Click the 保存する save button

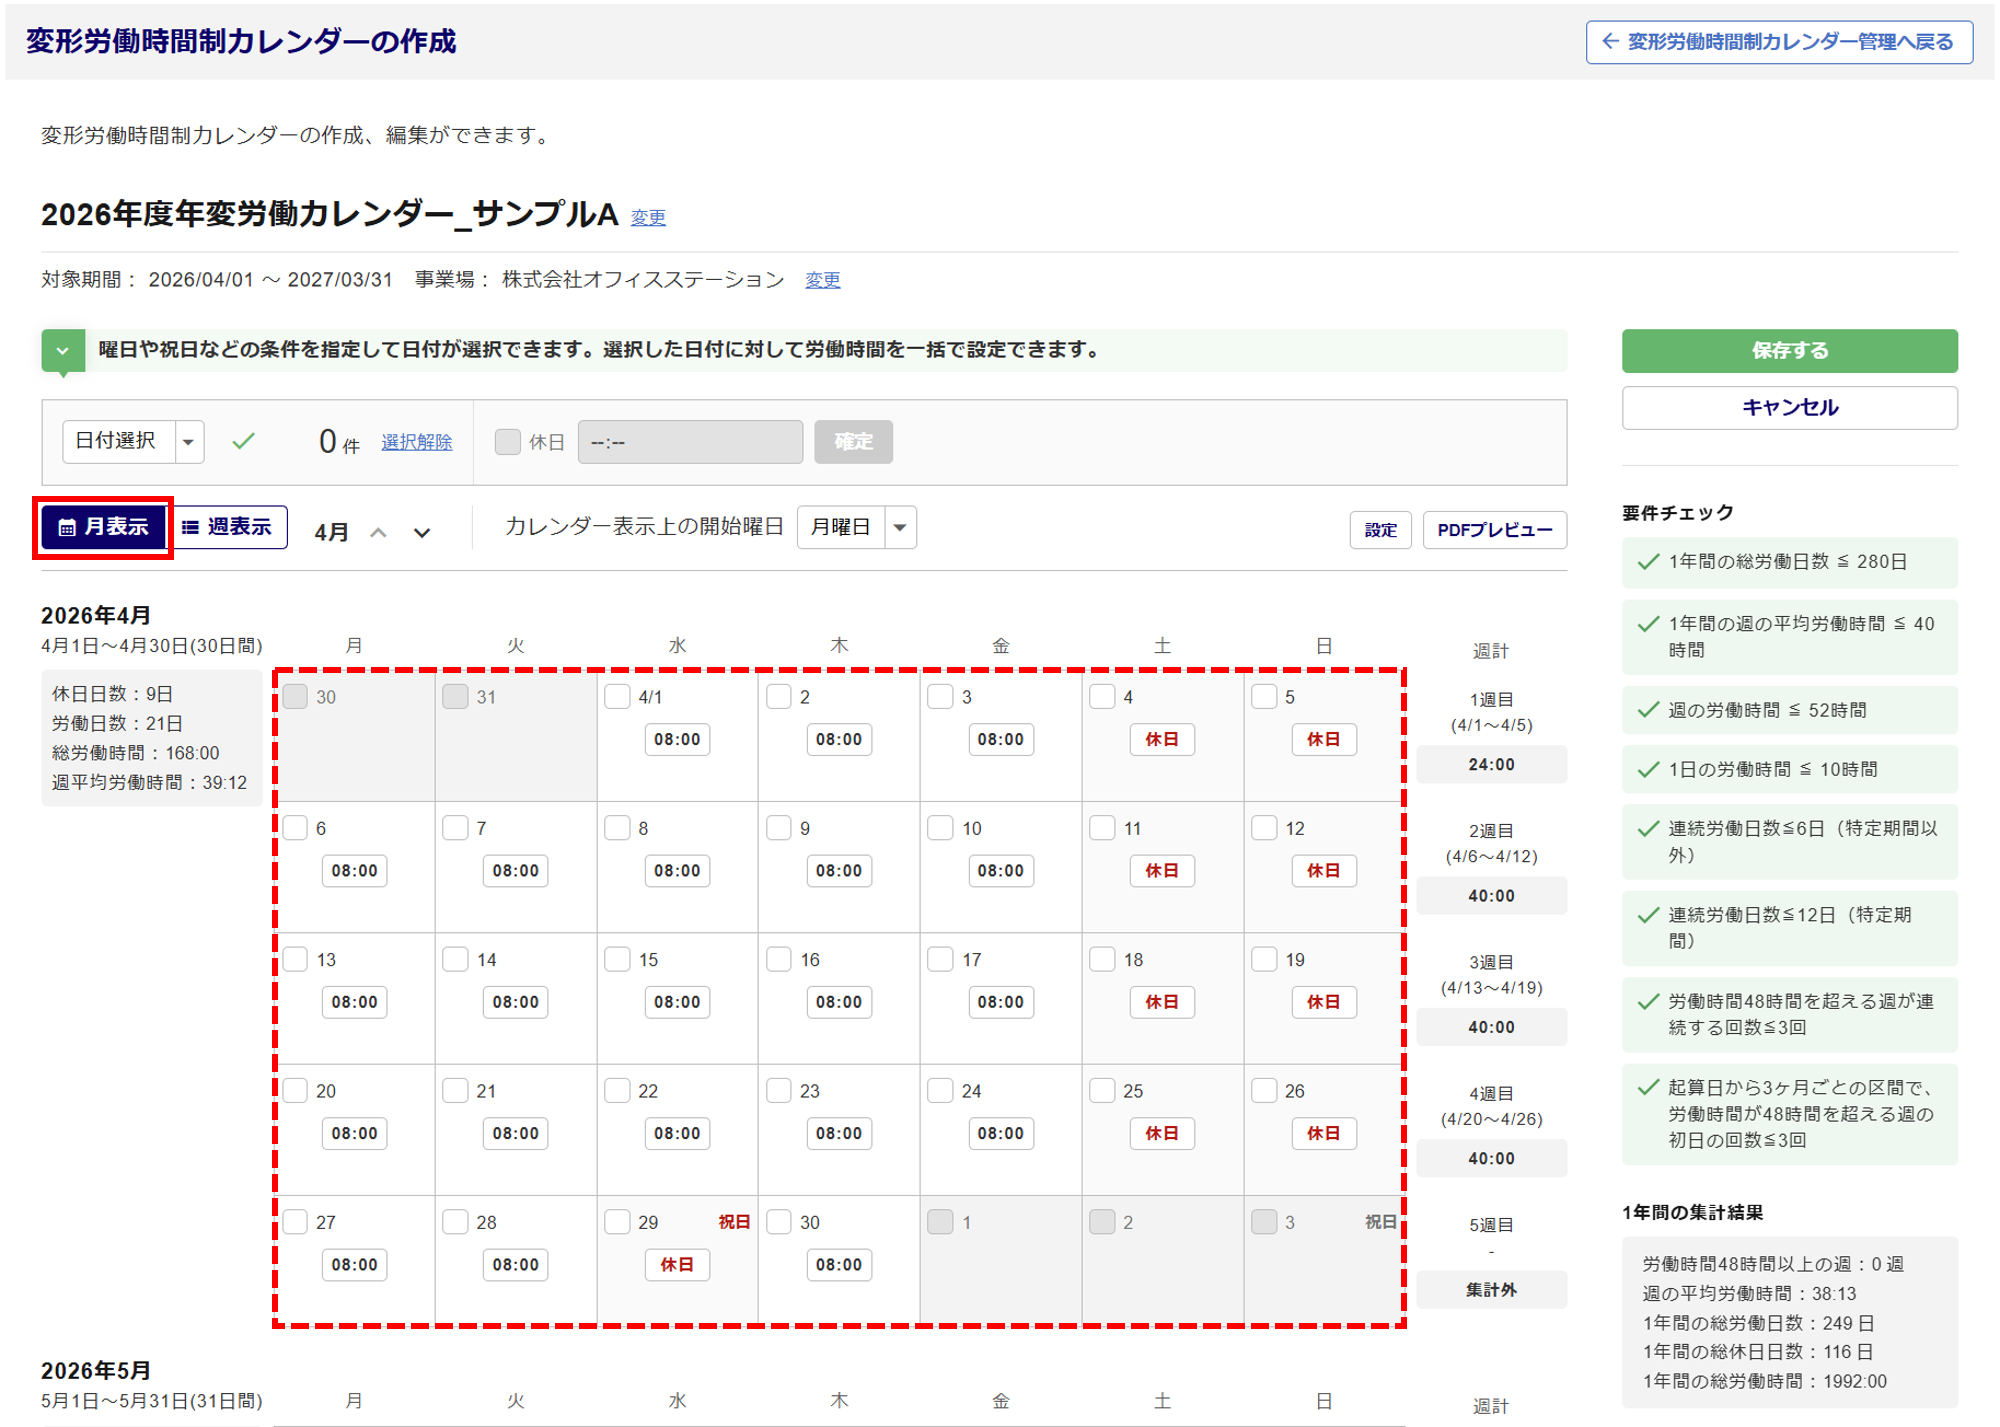click(1788, 351)
